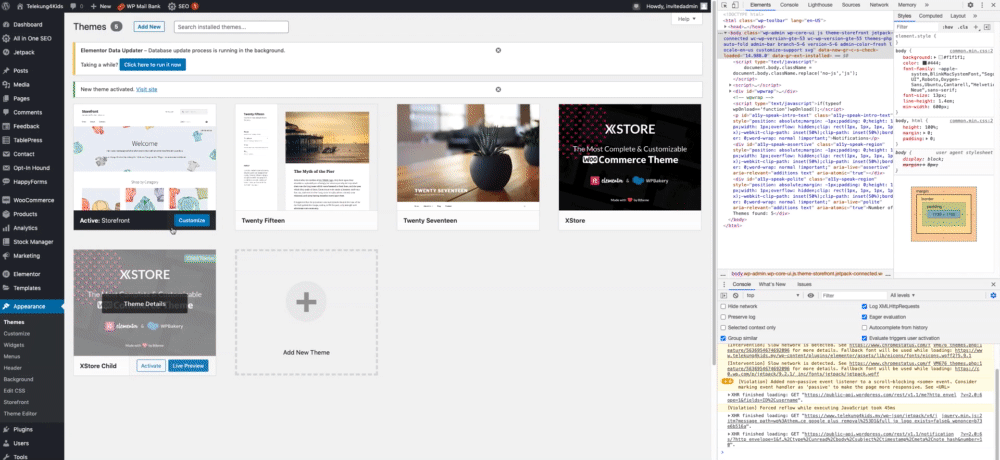Follow the Visit site link

[147, 89]
